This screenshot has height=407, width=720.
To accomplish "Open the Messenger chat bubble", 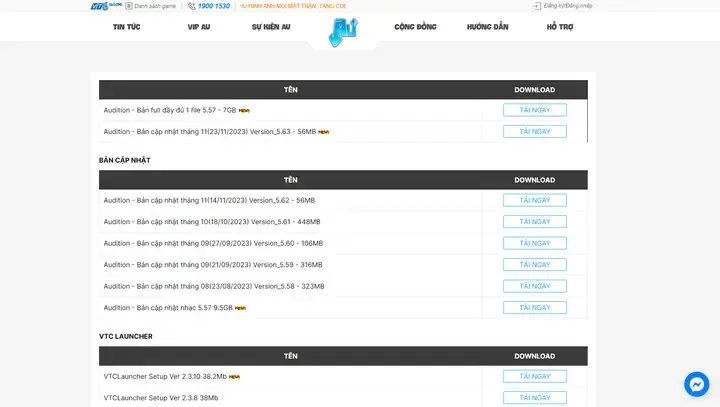I will [696, 384].
